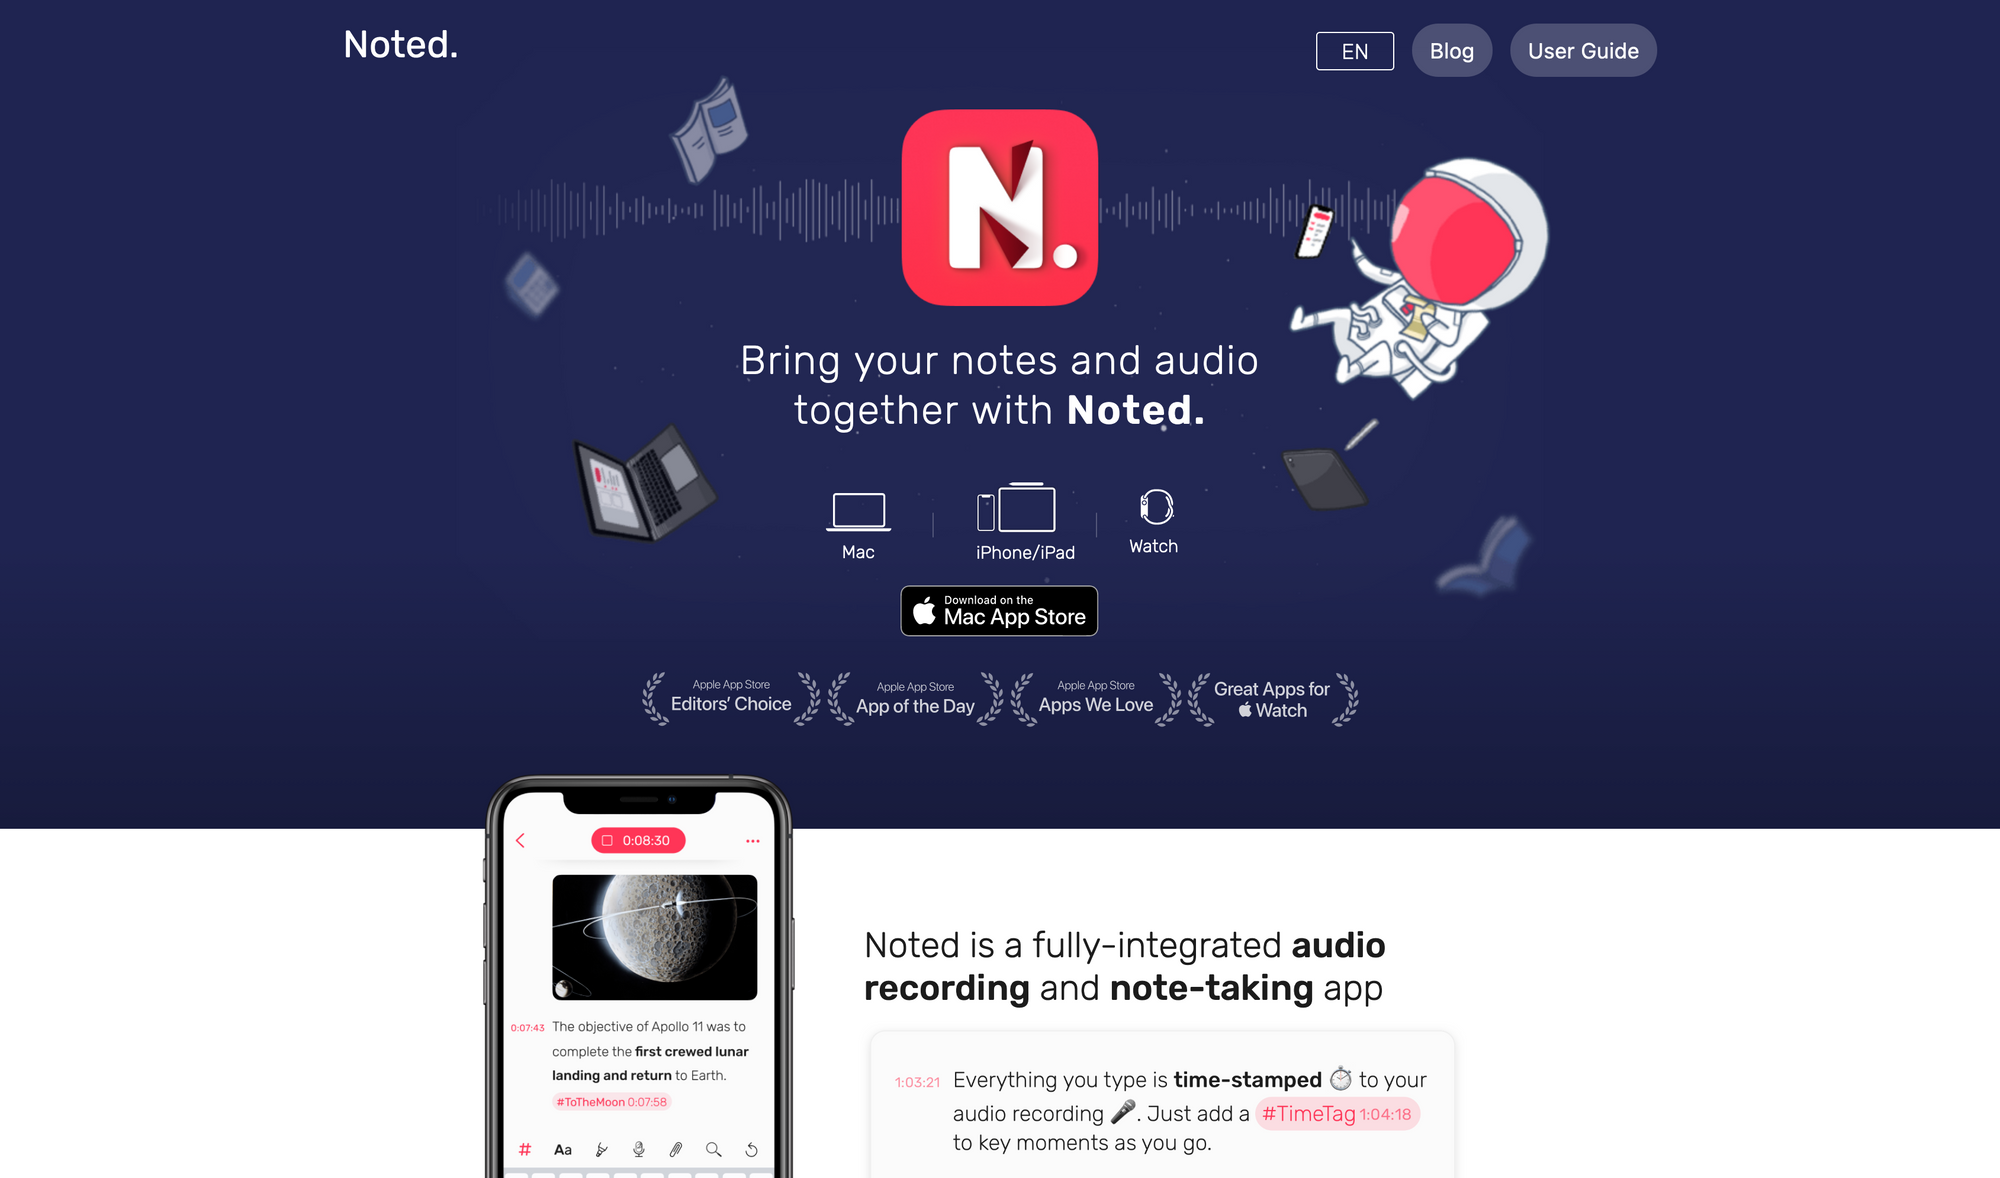
Task: Expand the Blog navigation menu
Action: [x=1452, y=50]
